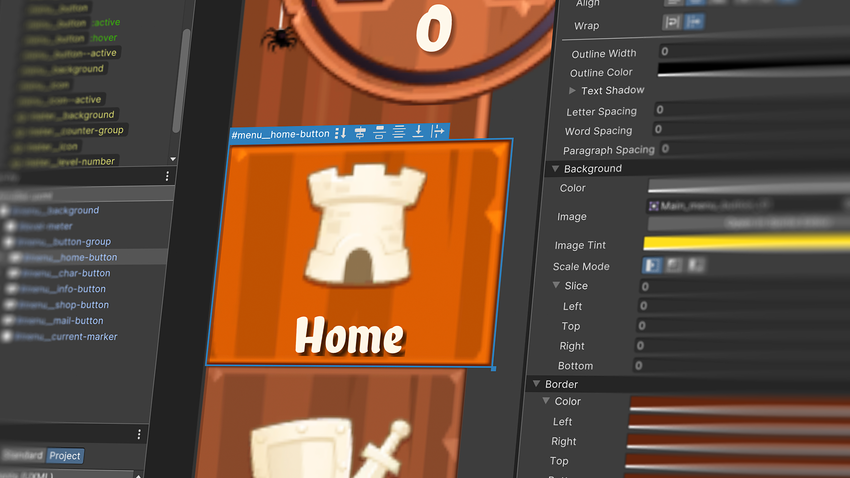Screen dimensions: 850x478
Task: Select #menu__char-button in the hierarchy
Action: 65,273
